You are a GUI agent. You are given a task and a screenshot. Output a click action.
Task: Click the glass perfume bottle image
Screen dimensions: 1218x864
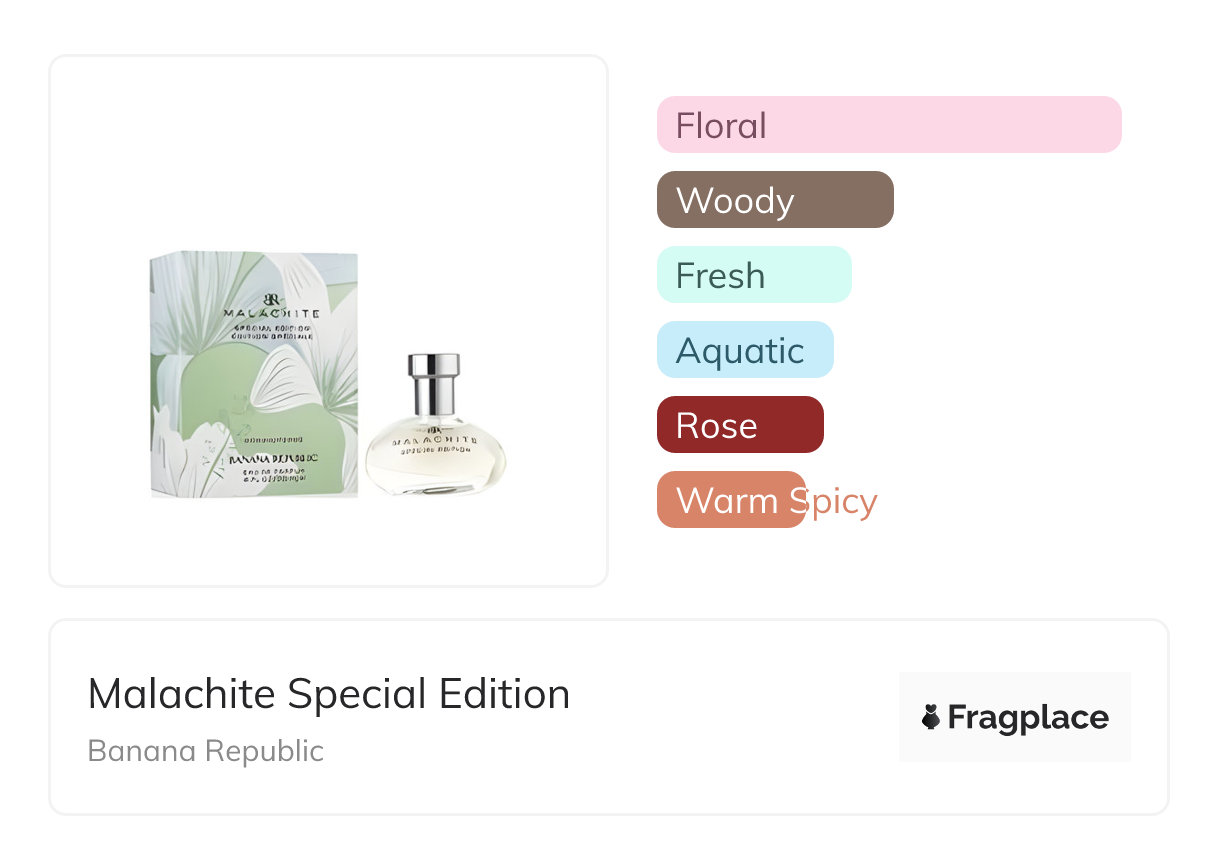(435, 430)
